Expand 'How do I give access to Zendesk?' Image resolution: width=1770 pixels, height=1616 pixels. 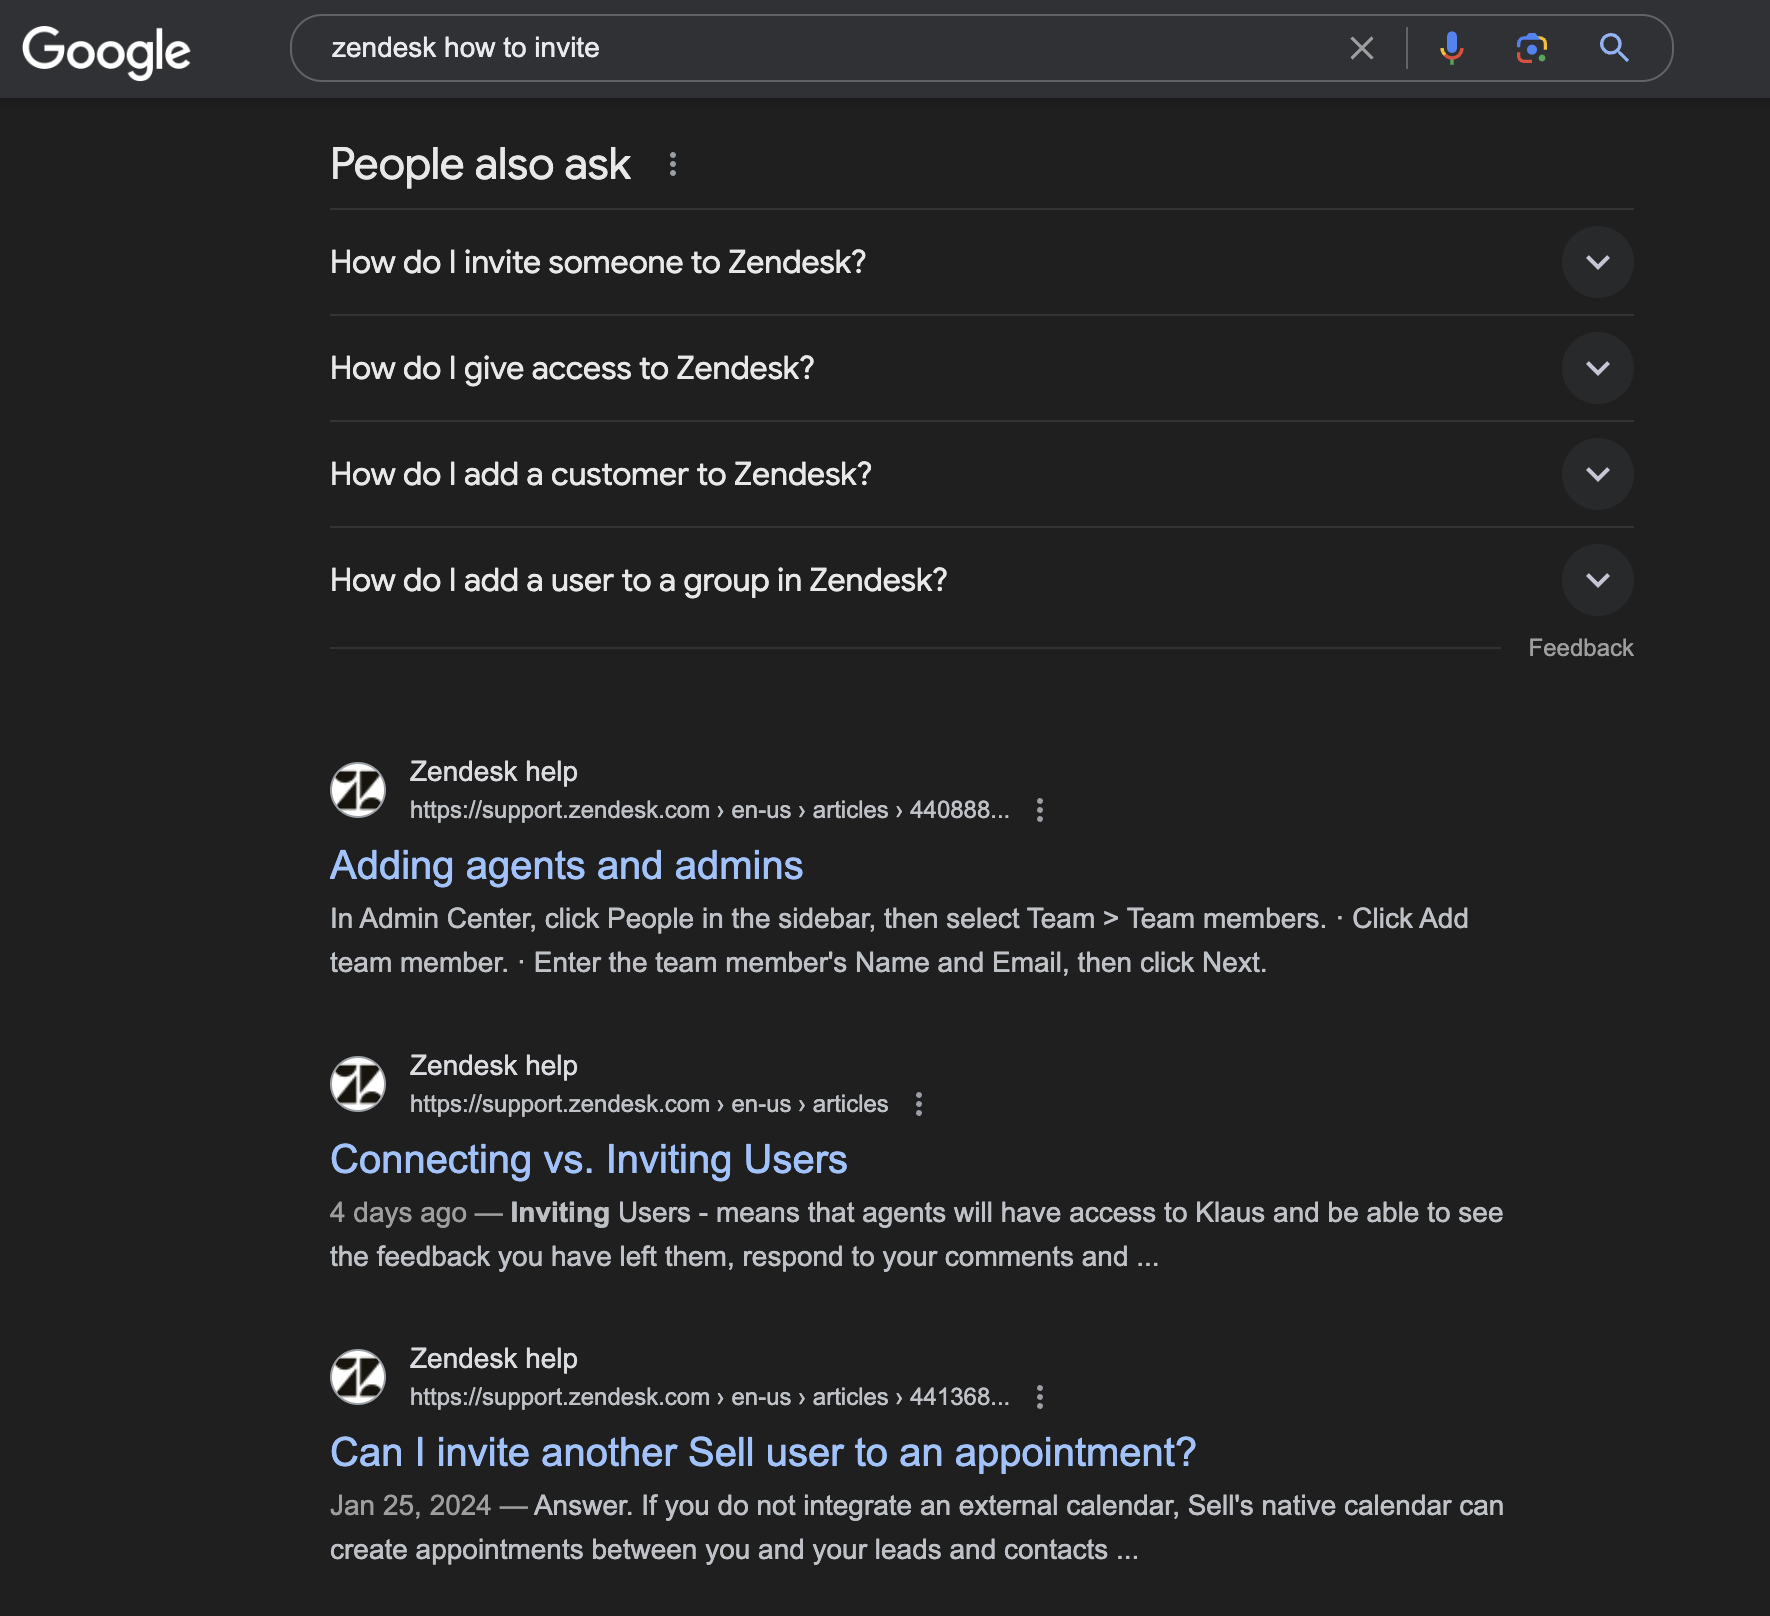(1597, 368)
